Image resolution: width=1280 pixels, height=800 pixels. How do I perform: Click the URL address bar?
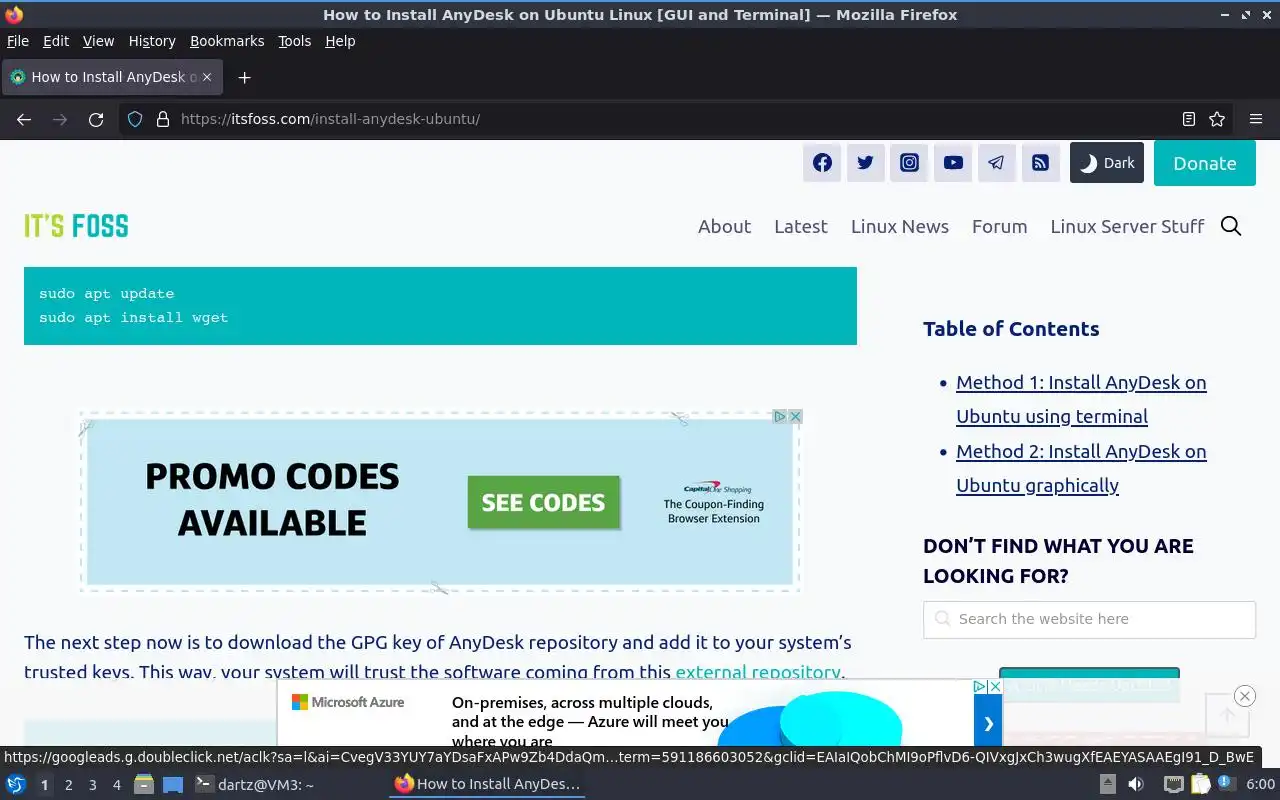pyautogui.click(x=675, y=119)
